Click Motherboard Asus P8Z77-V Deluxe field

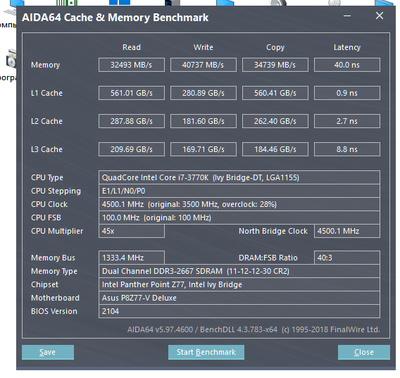[x=239, y=298]
